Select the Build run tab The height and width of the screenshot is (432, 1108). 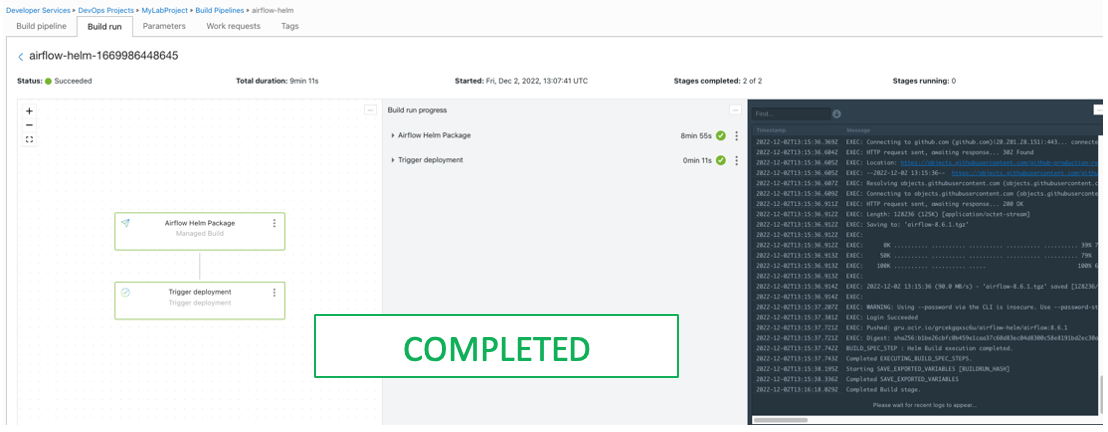click(105, 26)
